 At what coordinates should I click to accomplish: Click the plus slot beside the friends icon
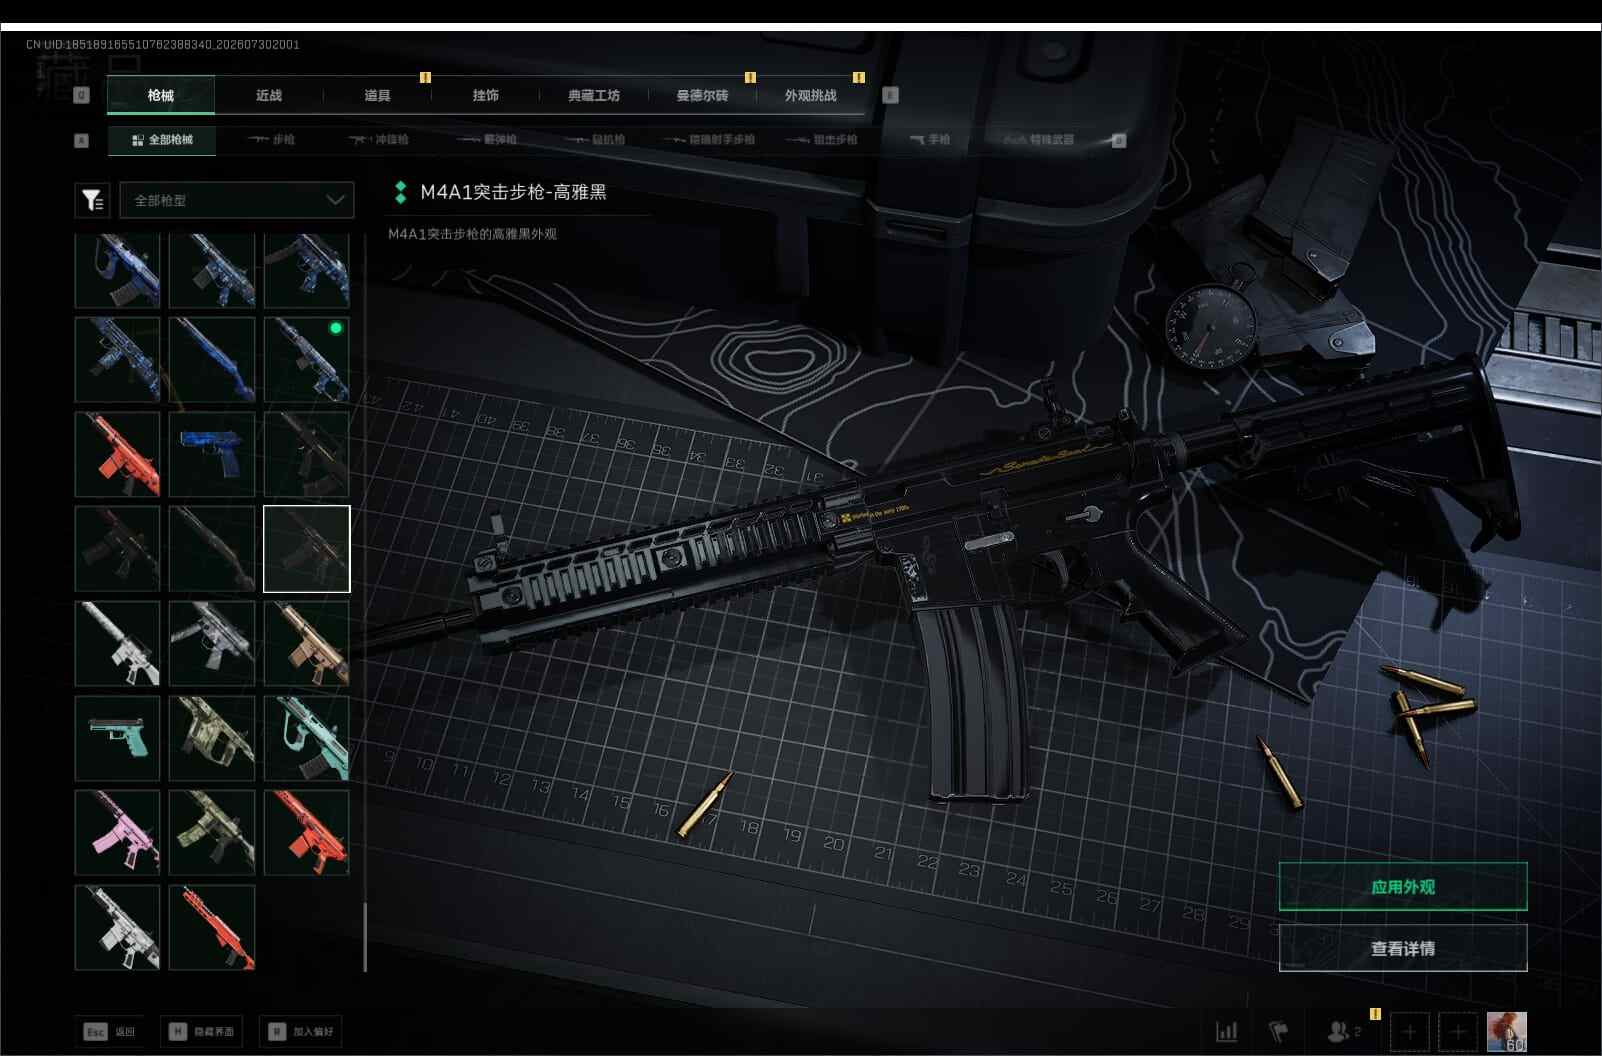pyautogui.click(x=1409, y=1031)
